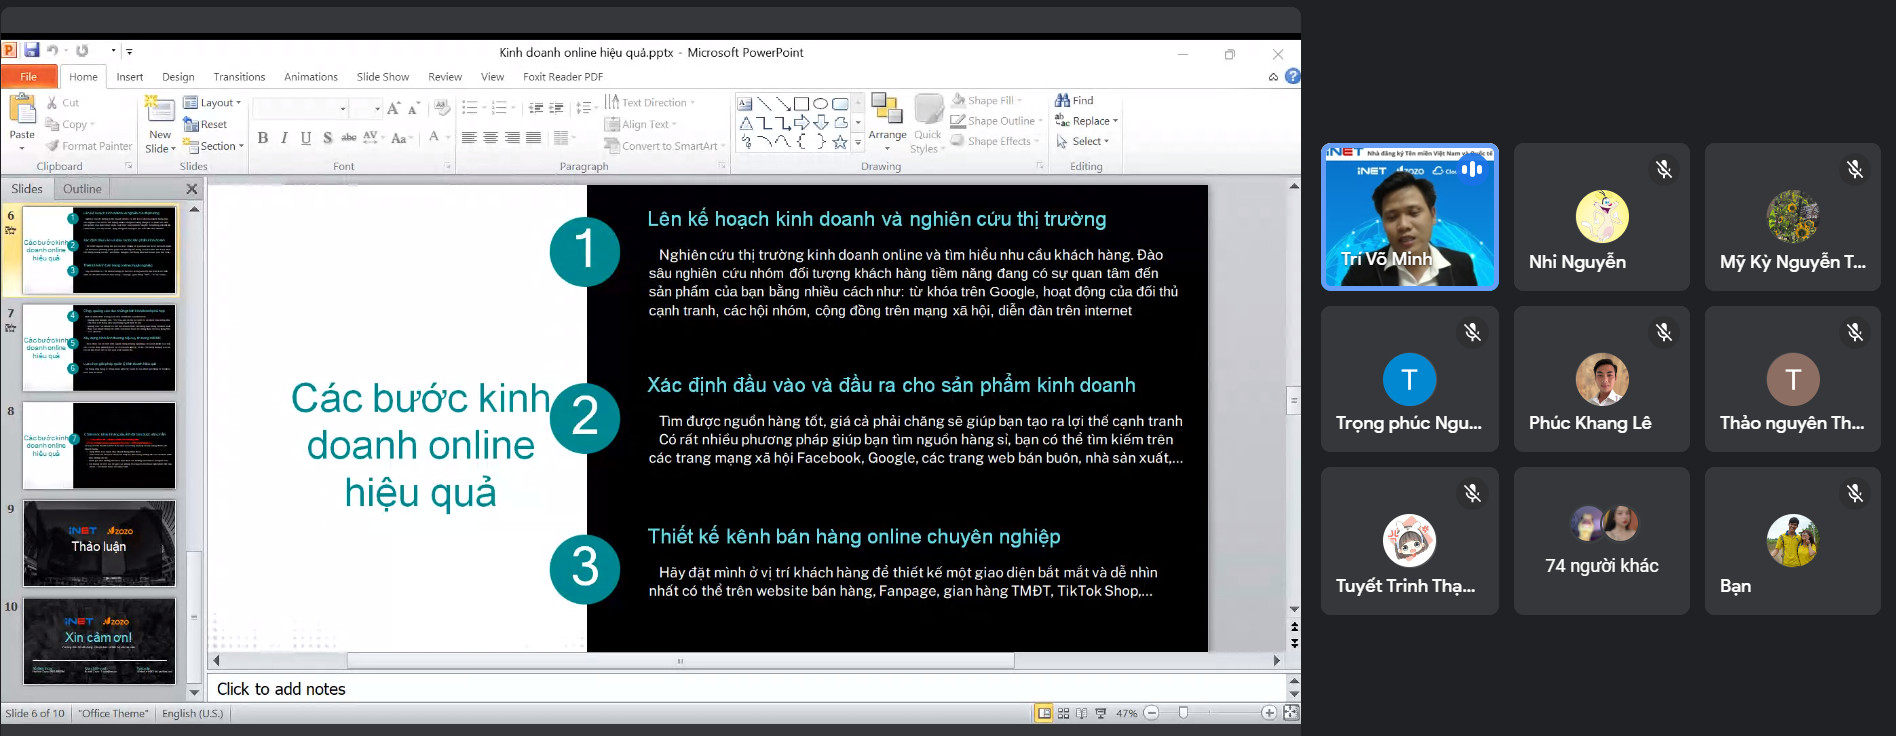The image size is (1896, 736).
Task: Click the zoom slider handle
Action: coord(1184,713)
